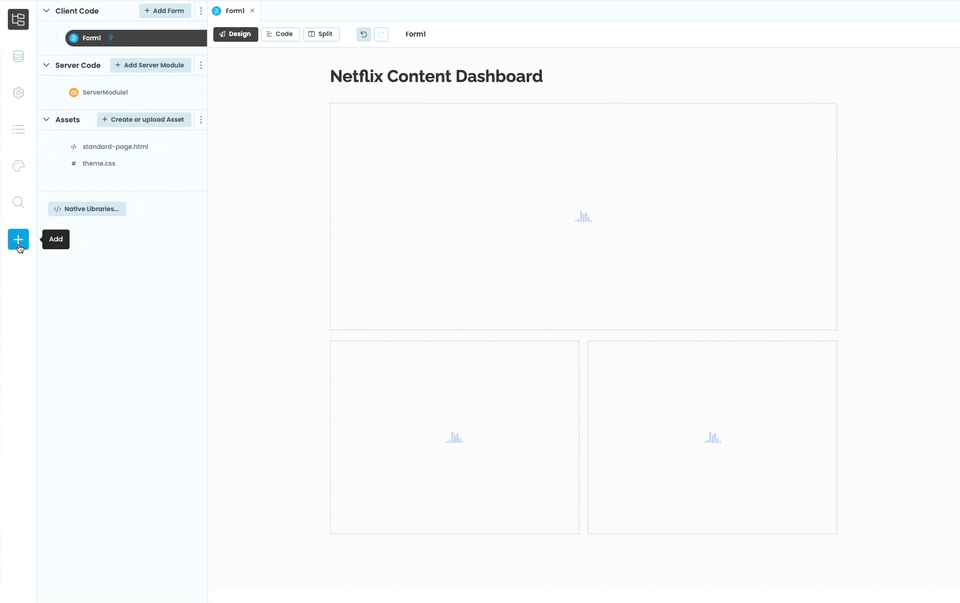Viewport: 960px width, 603px height.
Task: Collapse the Assets section
Action: tap(46, 120)
